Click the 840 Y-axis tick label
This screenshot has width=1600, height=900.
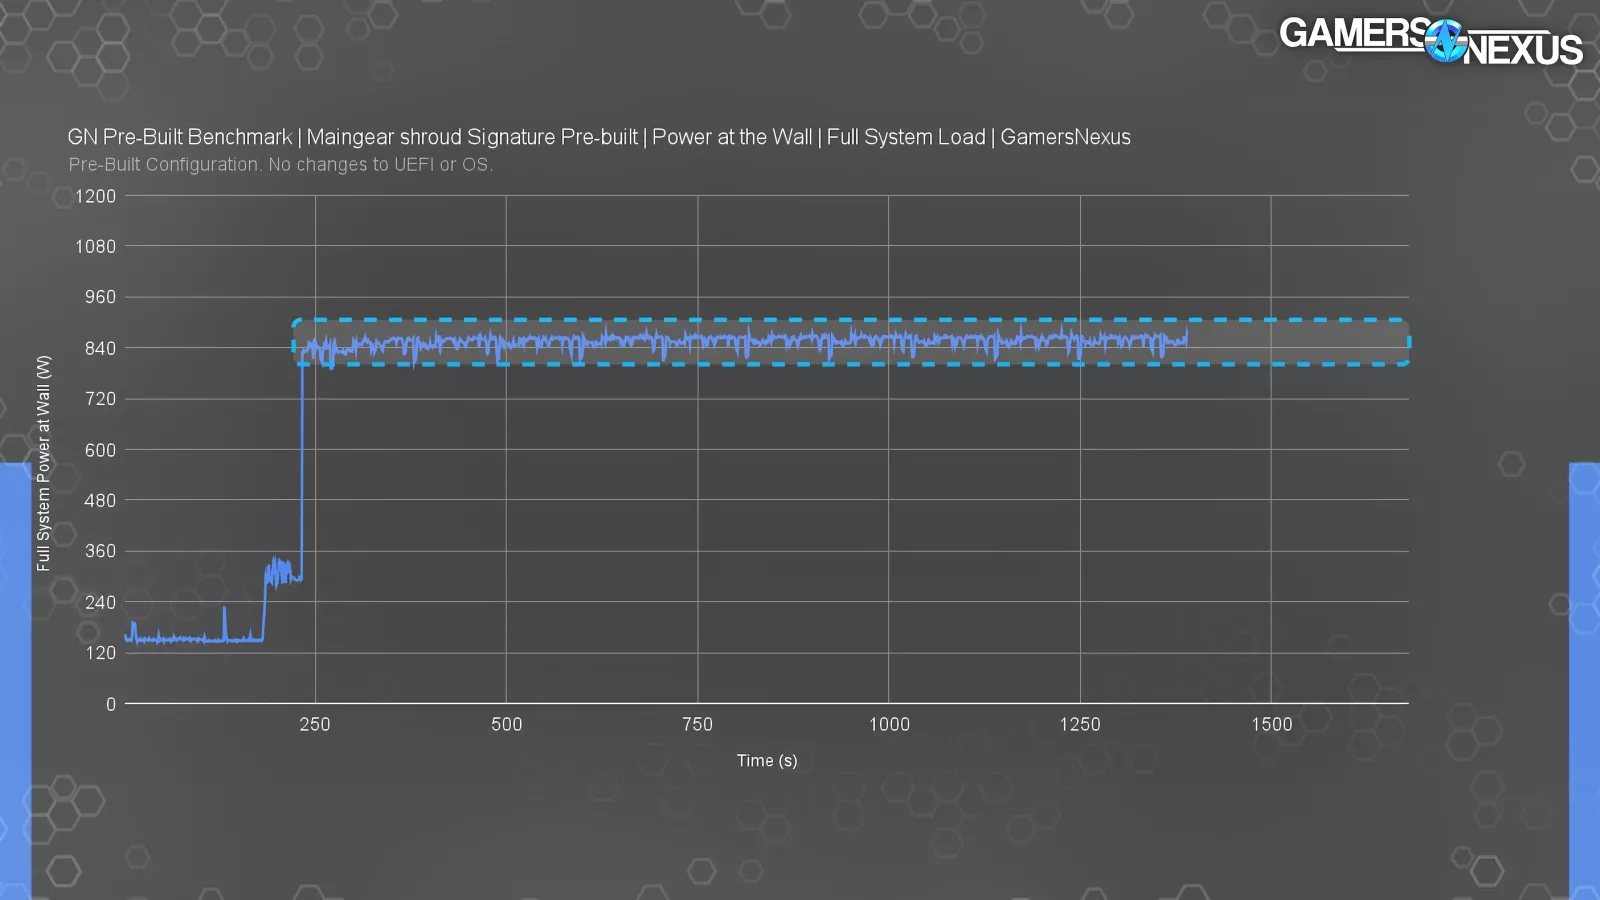tap(100, 348)
